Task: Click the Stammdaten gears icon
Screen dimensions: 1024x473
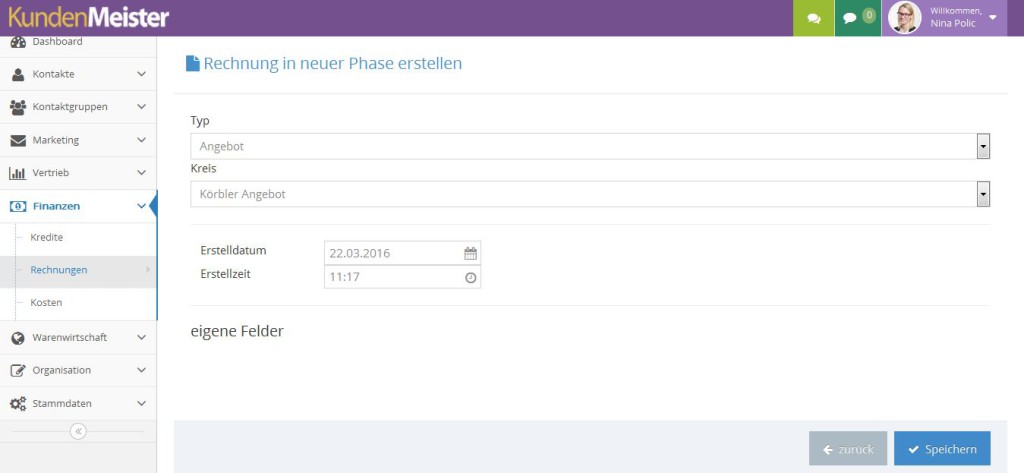Action: (17, 403)
